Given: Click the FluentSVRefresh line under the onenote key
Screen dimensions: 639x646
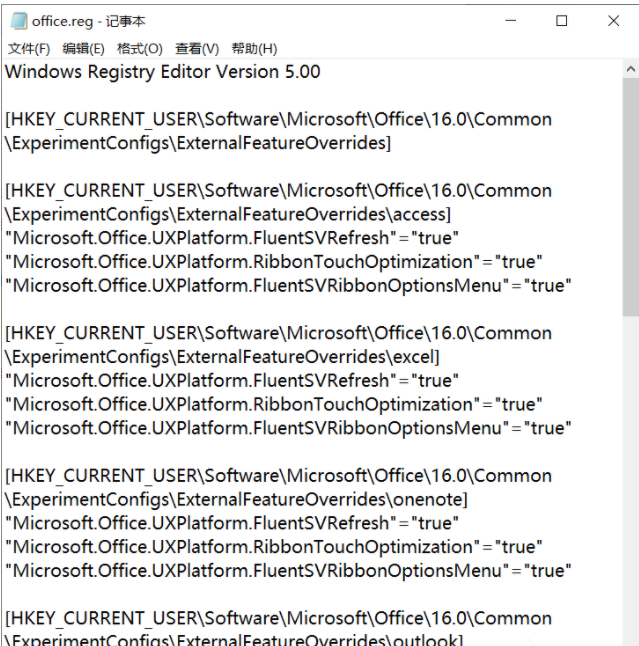Looking at the screenshot, I should [x=232, y=523].
